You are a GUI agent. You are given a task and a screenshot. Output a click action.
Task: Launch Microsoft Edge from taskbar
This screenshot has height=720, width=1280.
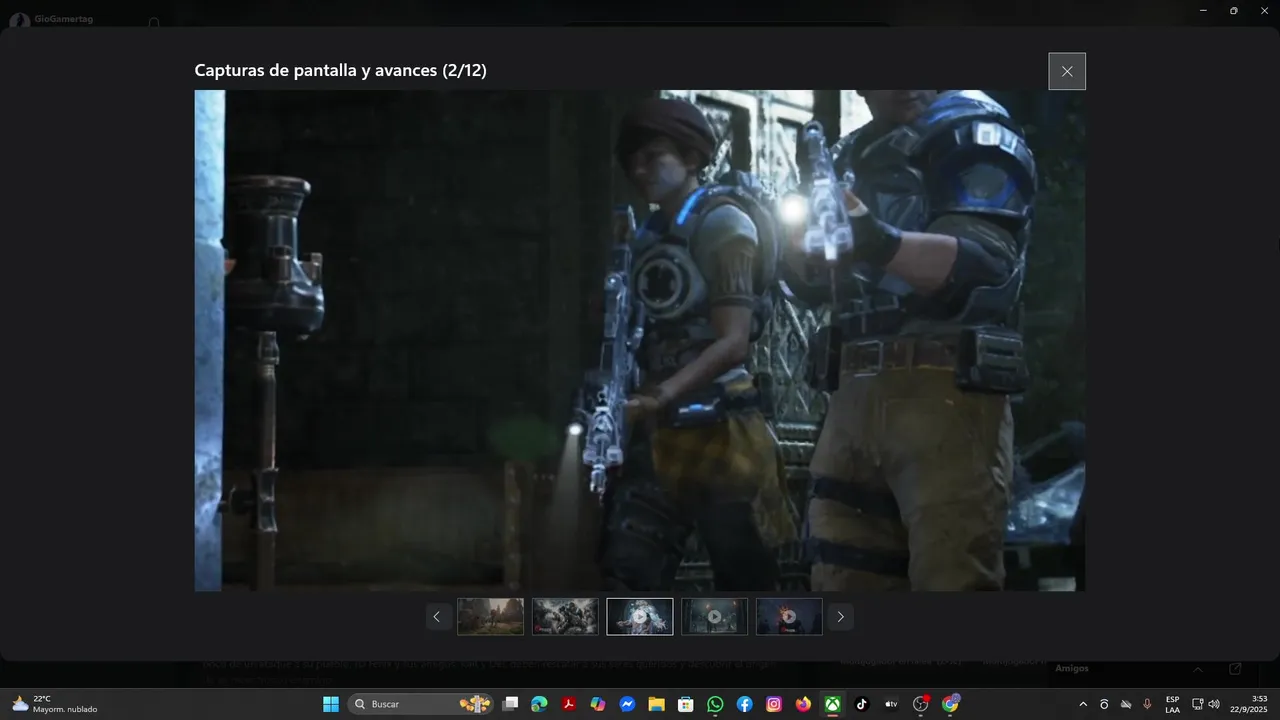(x=539, y=704)
